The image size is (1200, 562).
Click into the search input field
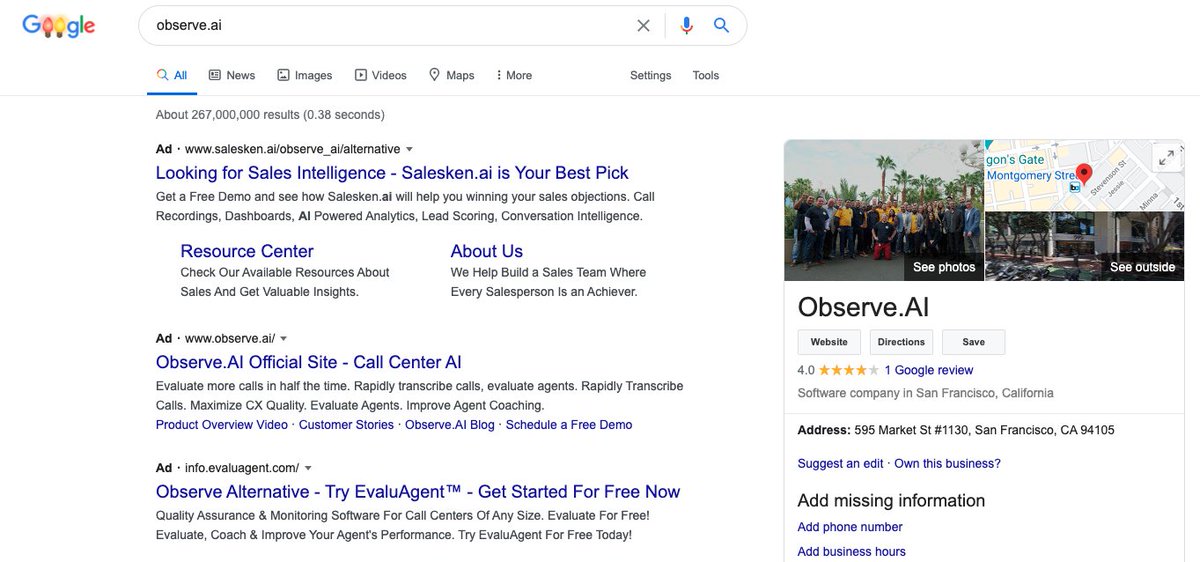[x=390, y=26]
